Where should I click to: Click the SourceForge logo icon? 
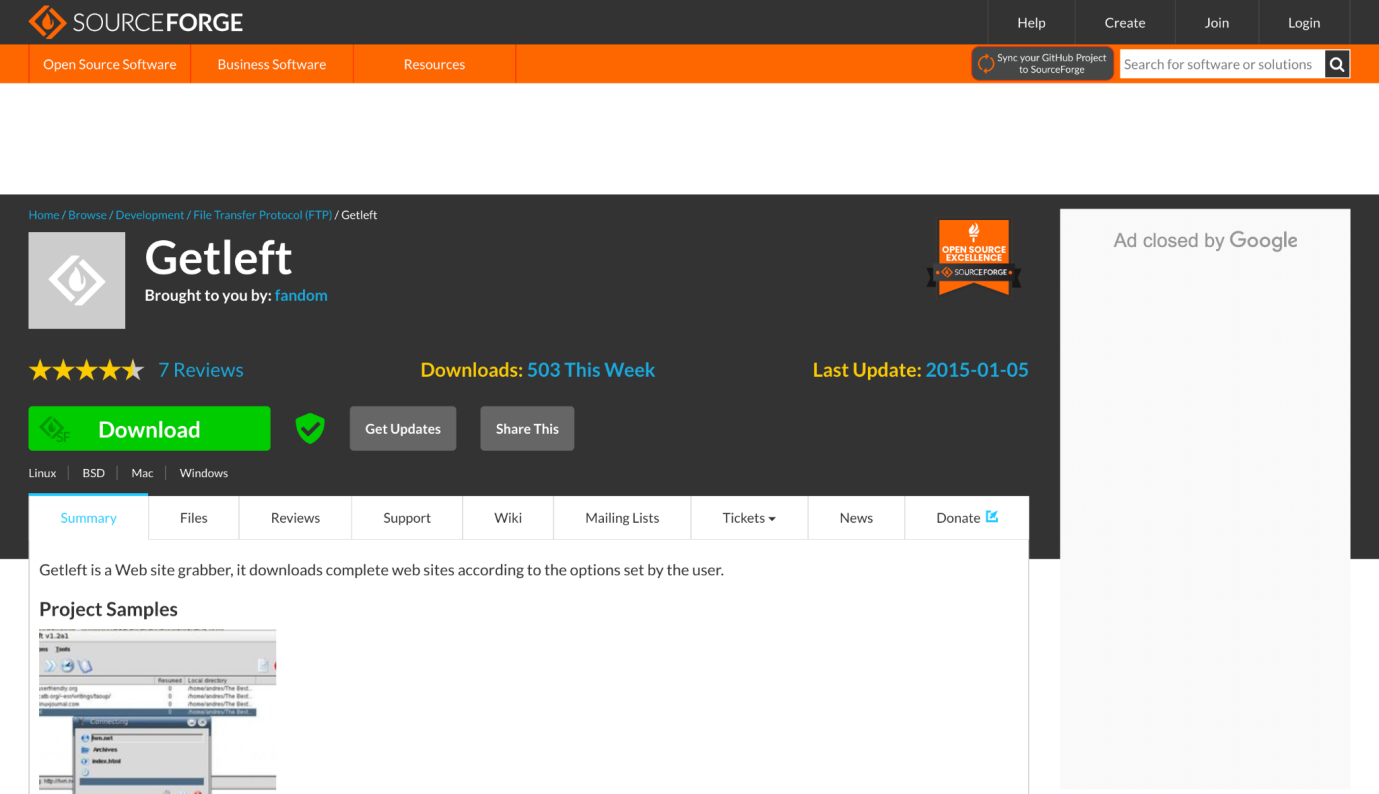pos(47,22)
